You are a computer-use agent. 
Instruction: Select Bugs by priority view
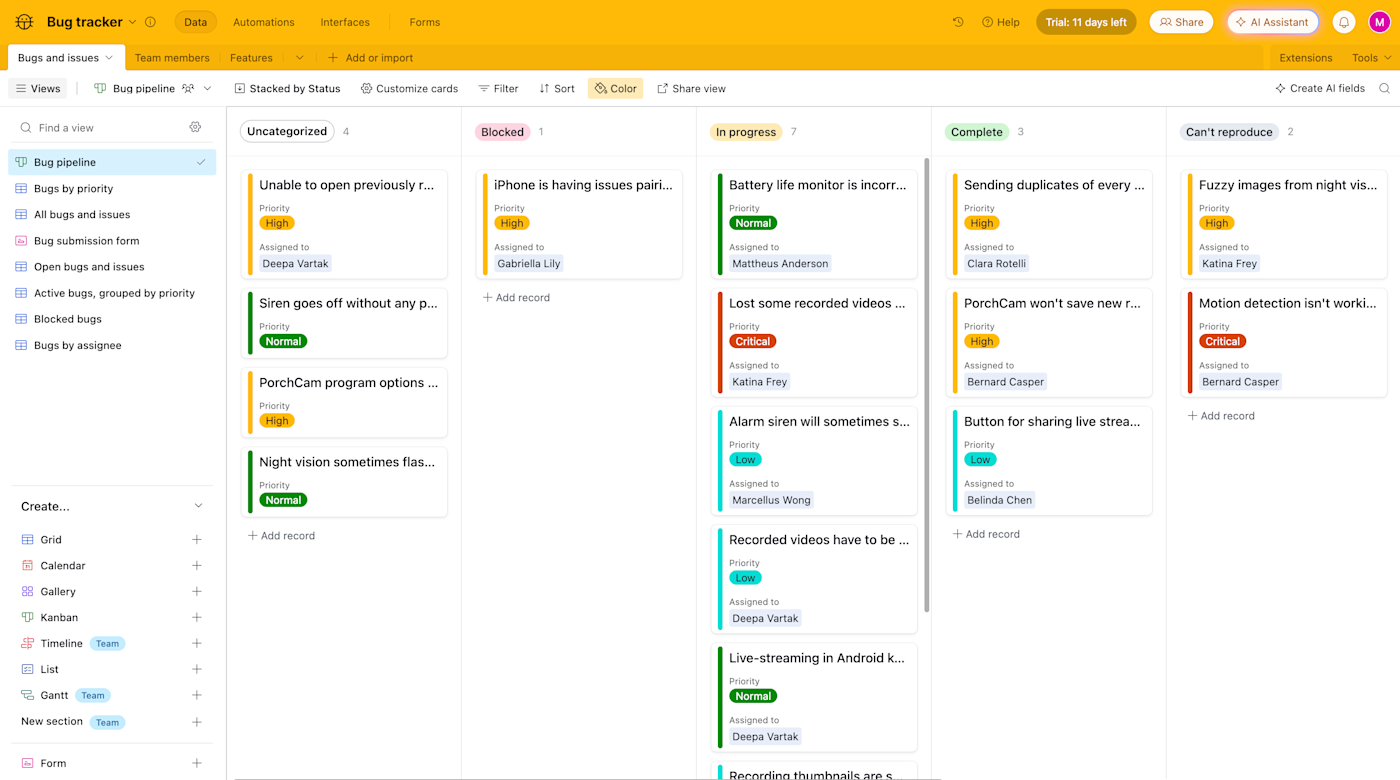112,188
